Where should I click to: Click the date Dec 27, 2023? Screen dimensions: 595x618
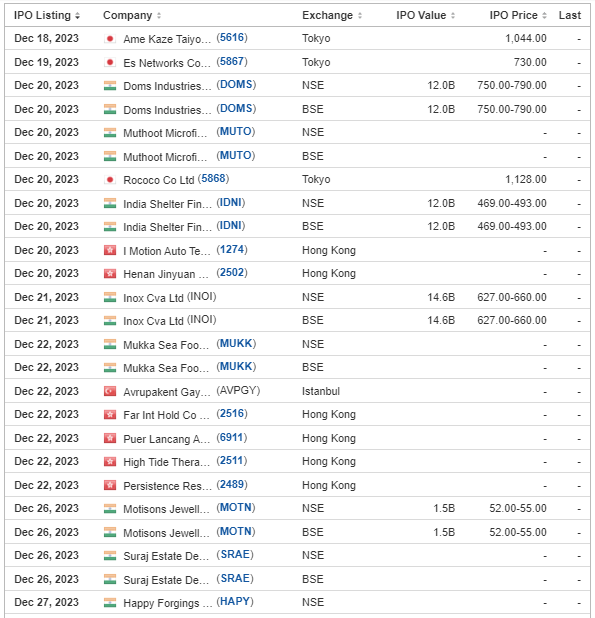tap(46, 602)
